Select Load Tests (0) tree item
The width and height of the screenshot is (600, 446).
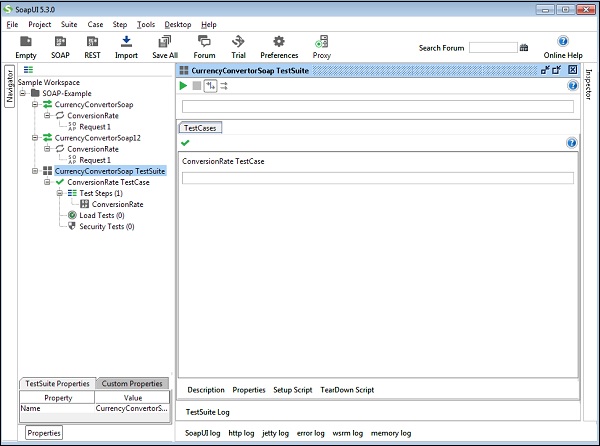tap(102, 215)
